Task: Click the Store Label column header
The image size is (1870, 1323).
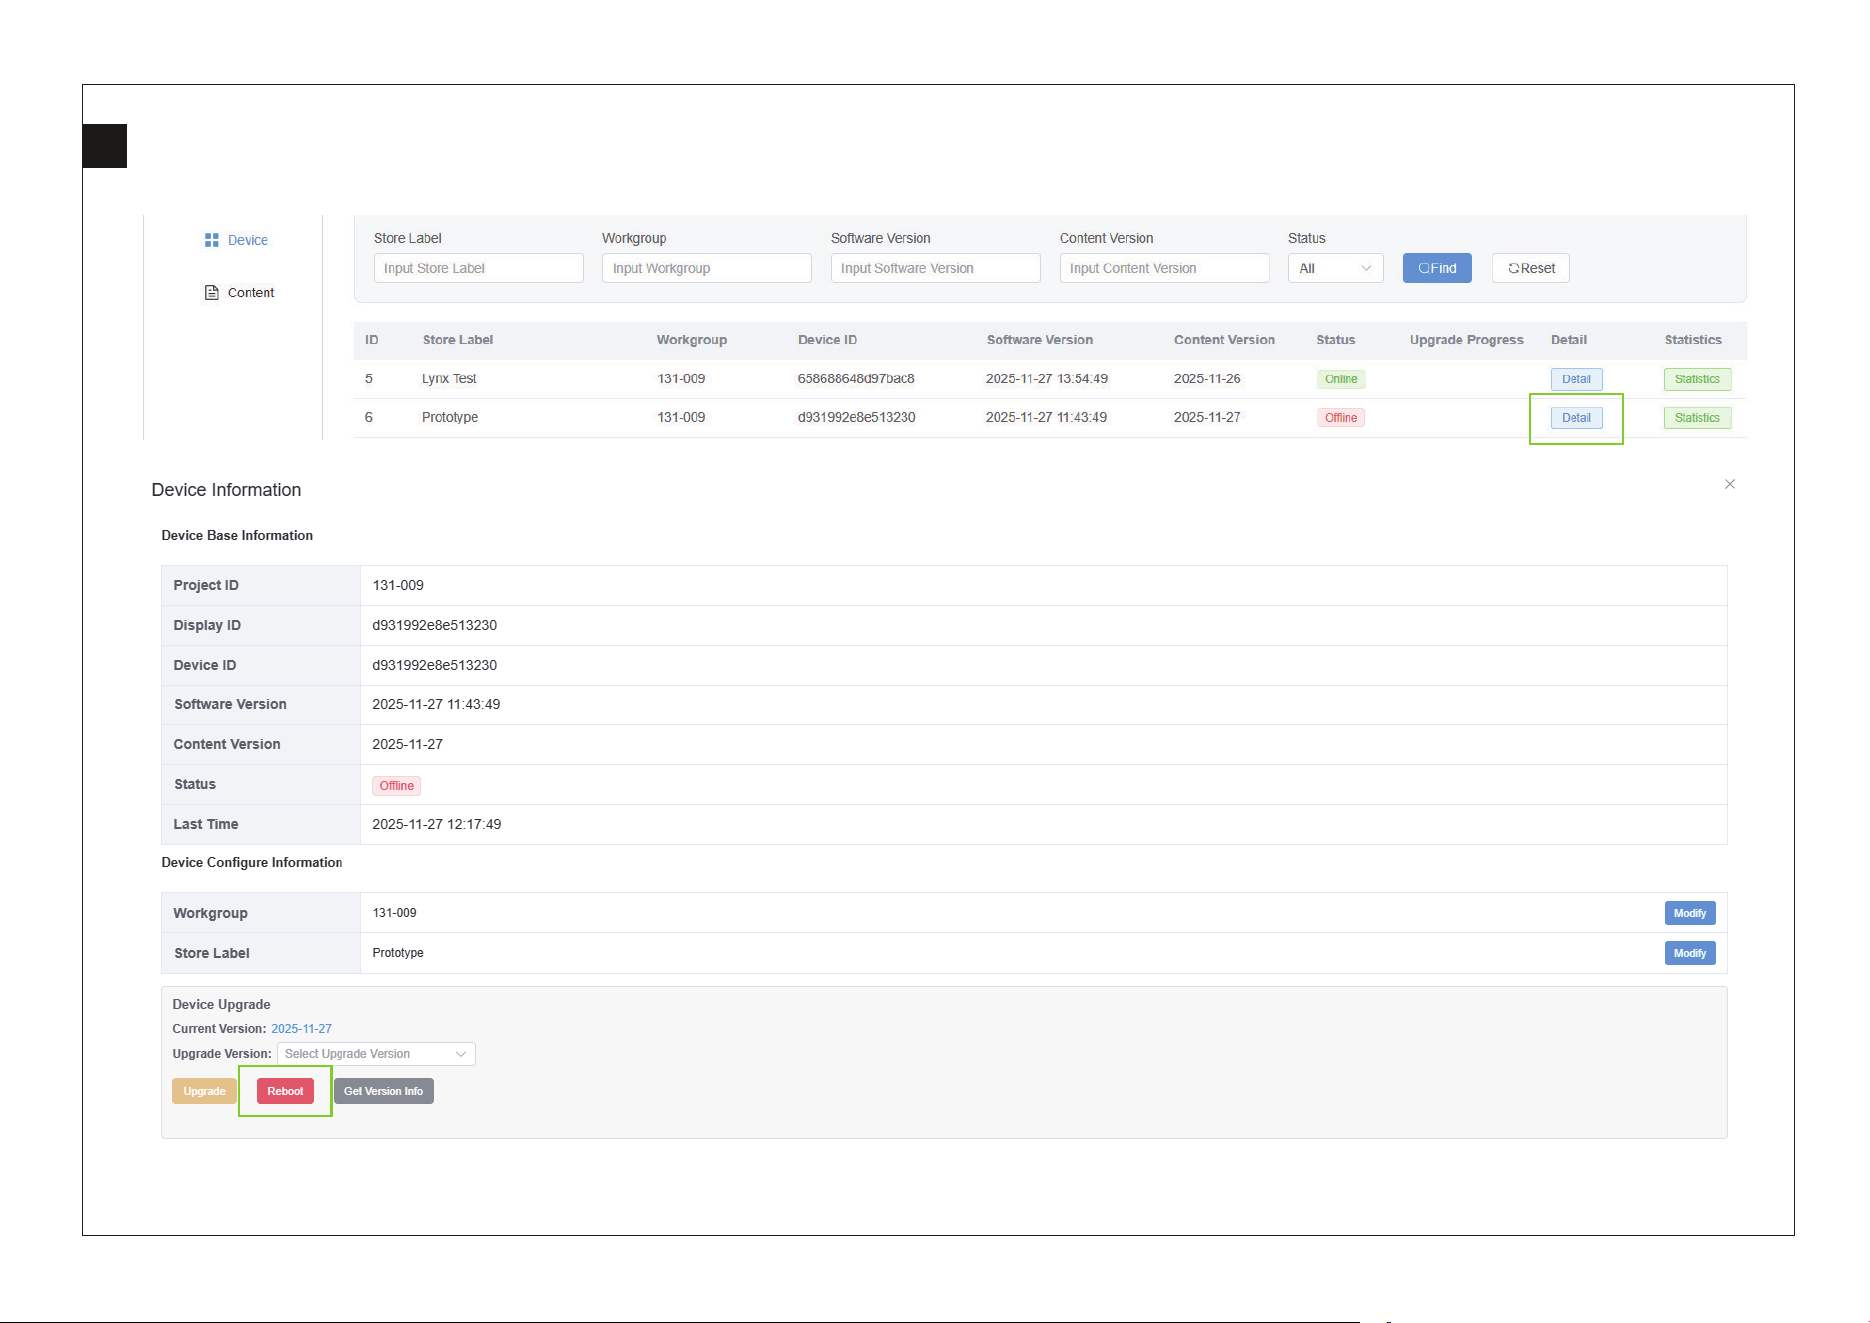Action: point(458,340)
